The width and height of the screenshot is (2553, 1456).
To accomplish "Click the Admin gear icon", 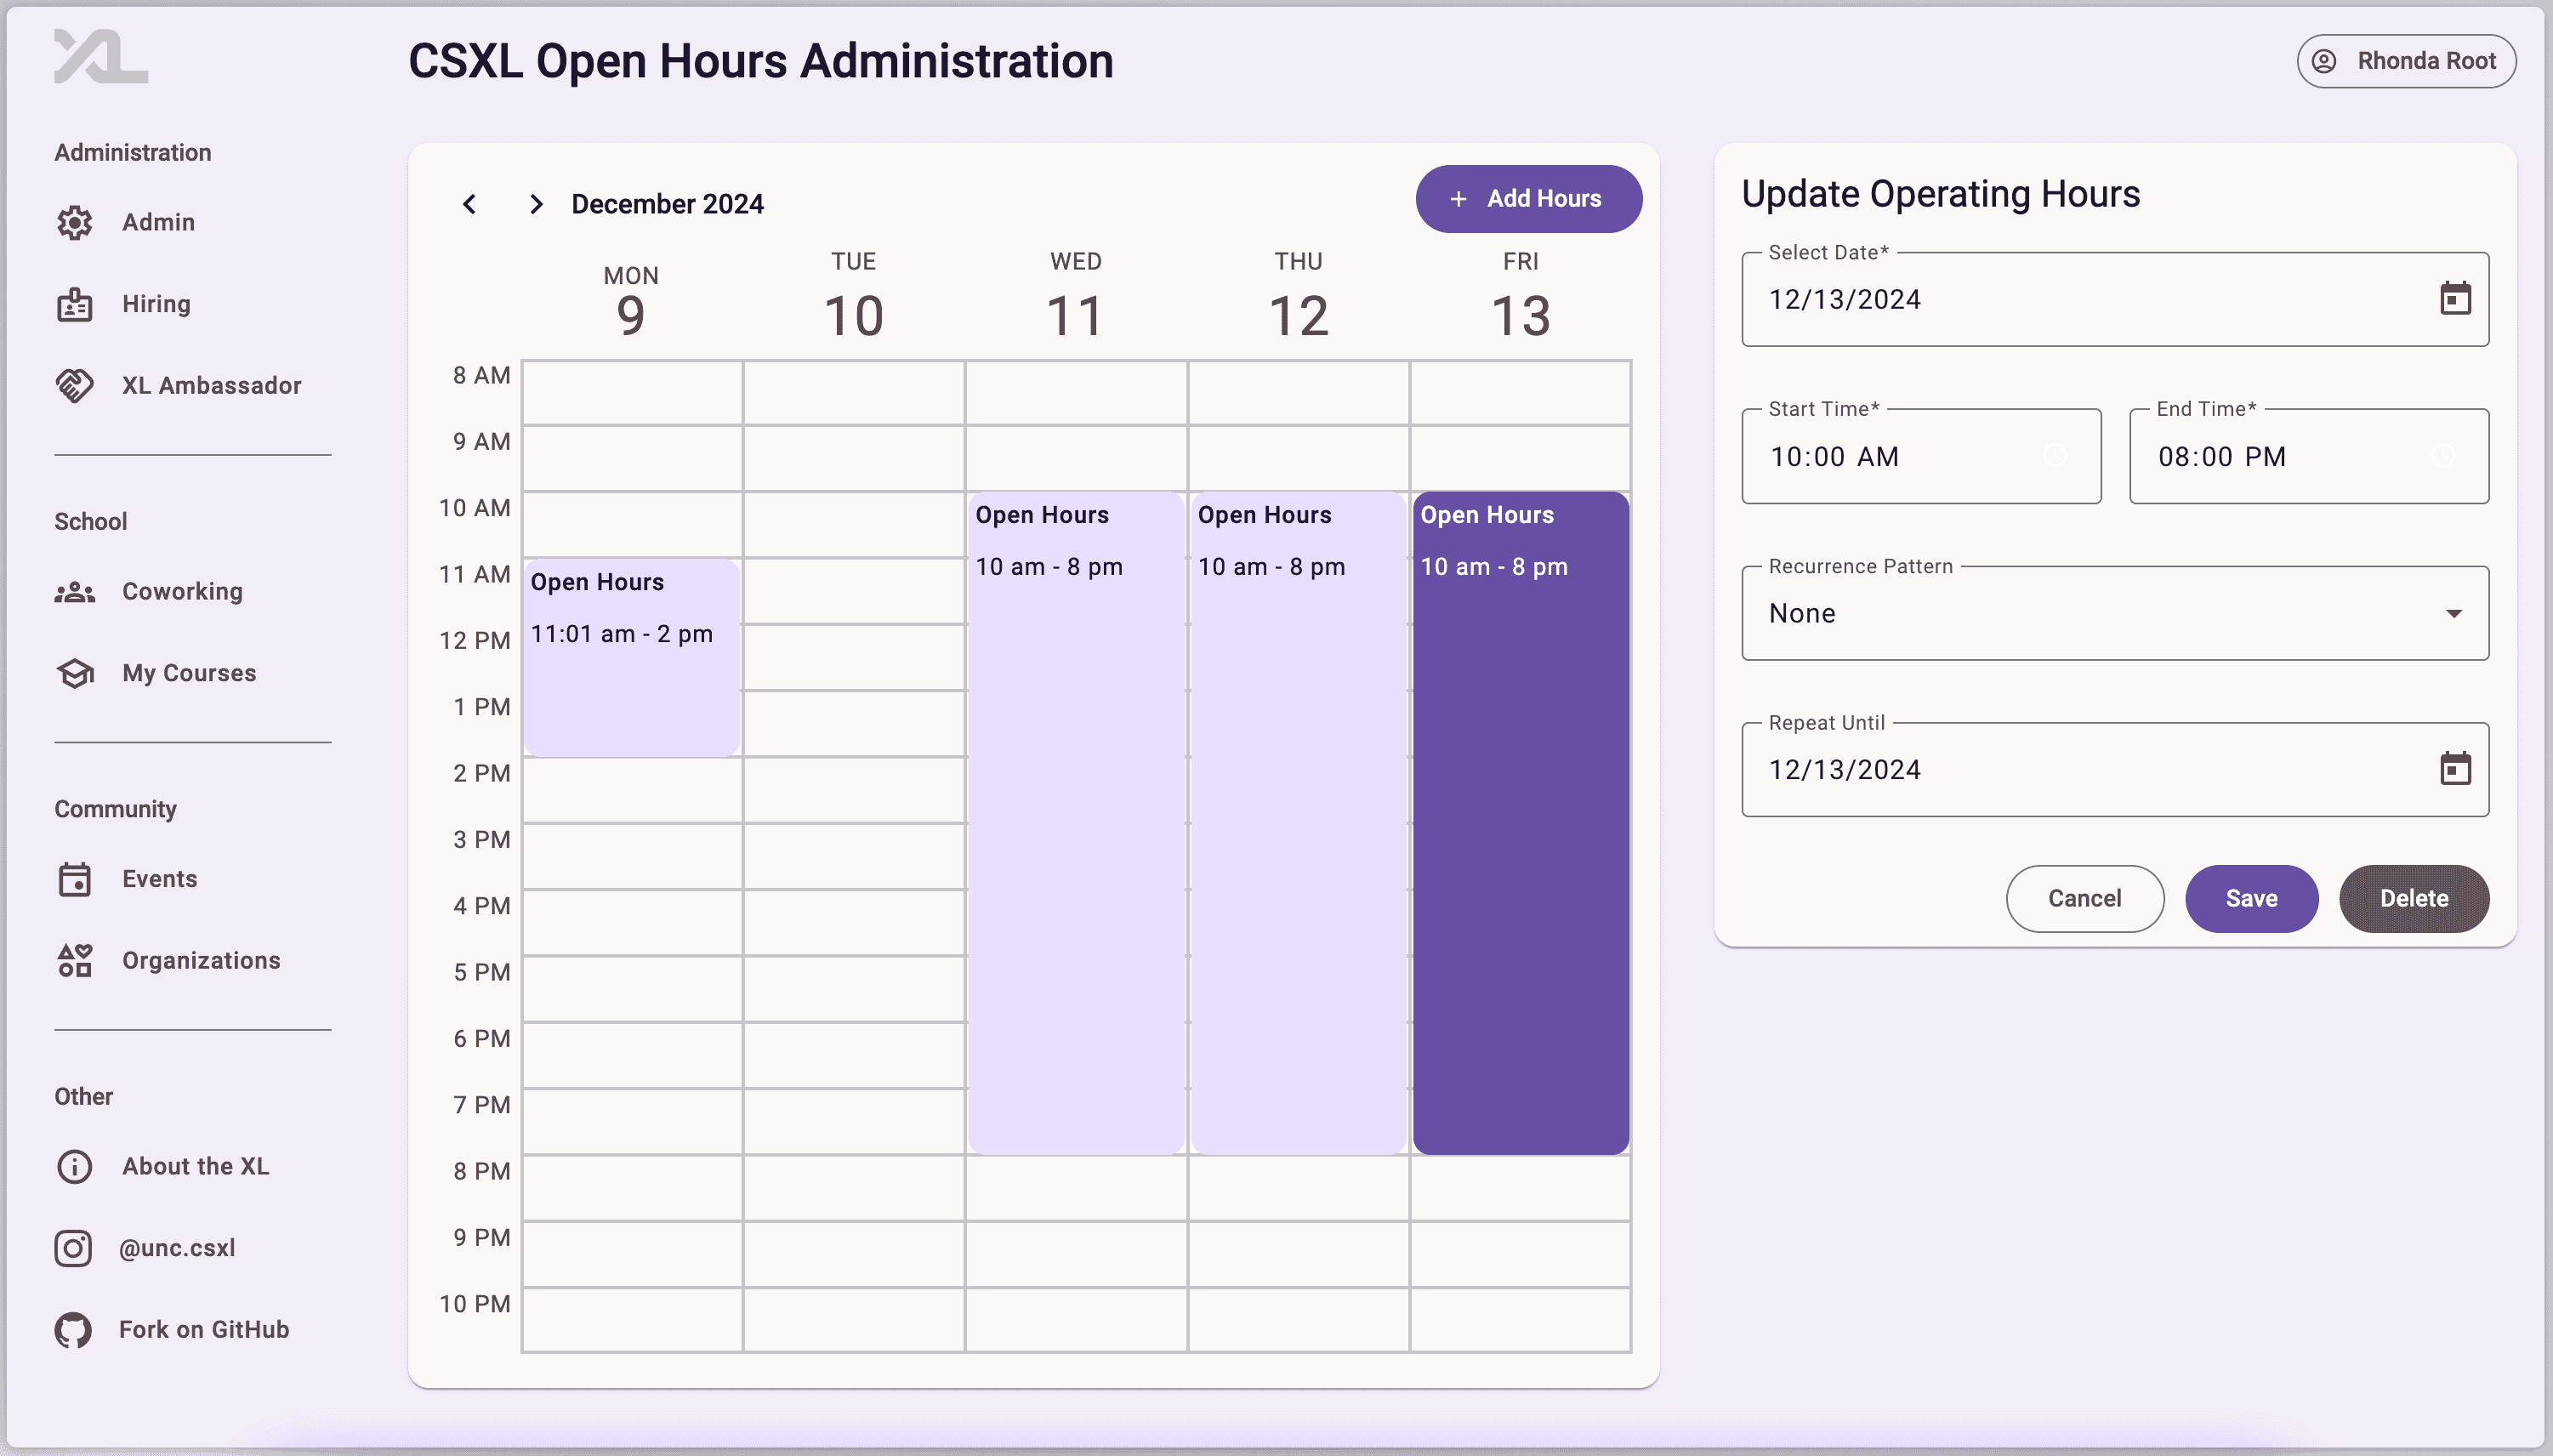I will click(74, 222).
